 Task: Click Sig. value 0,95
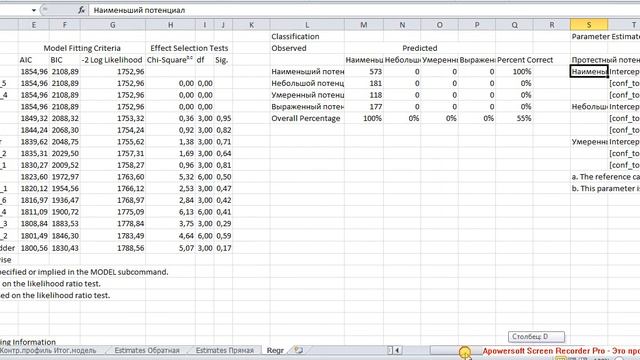[223, 118]
